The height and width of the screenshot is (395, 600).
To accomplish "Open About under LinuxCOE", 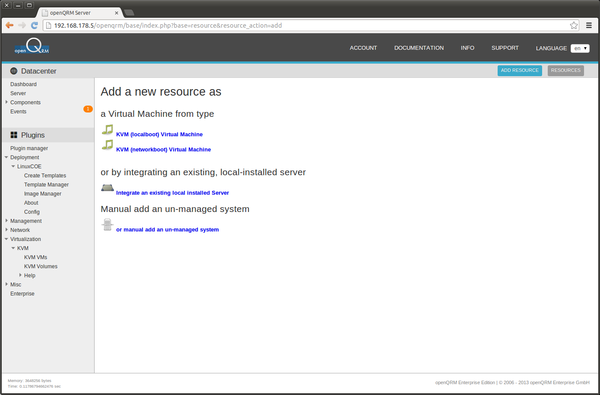I will pyautogui.click(x=31, y=203).
